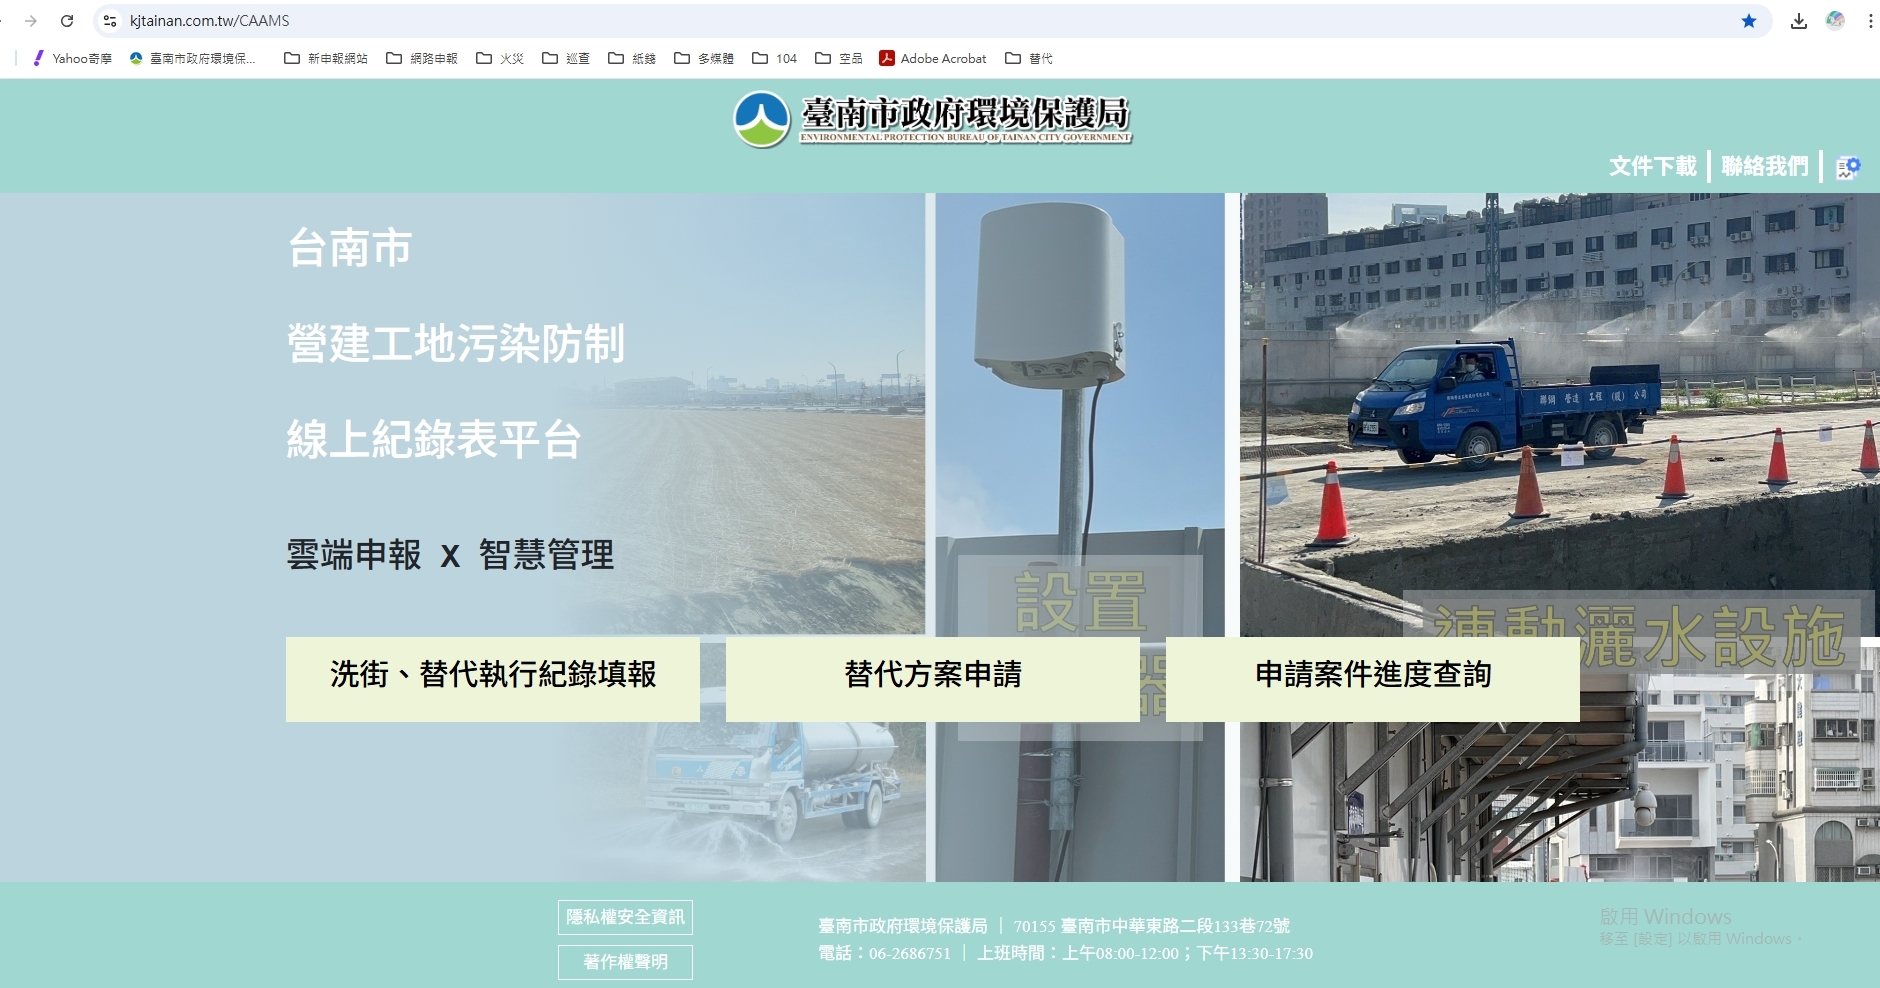Open the 聯絡我們 menu item

[1764, 166]
